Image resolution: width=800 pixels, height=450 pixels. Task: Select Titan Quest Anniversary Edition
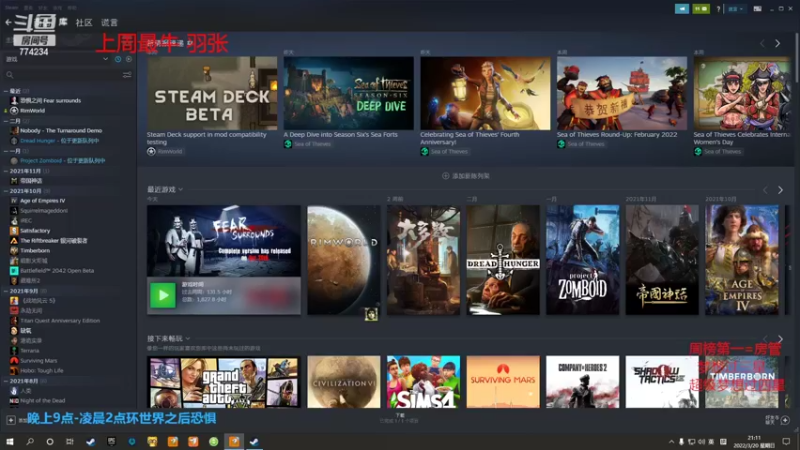point(60,321)
